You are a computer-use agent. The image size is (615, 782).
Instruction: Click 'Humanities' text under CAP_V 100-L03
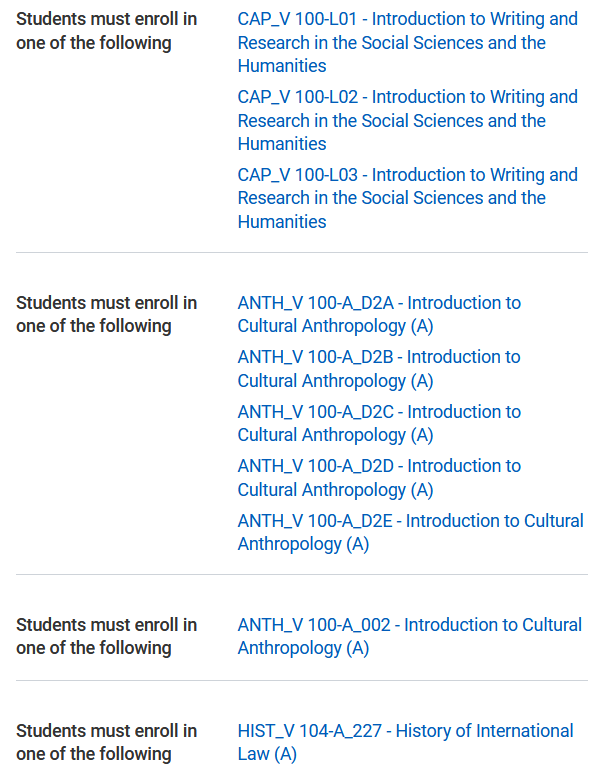pos(282,221)
